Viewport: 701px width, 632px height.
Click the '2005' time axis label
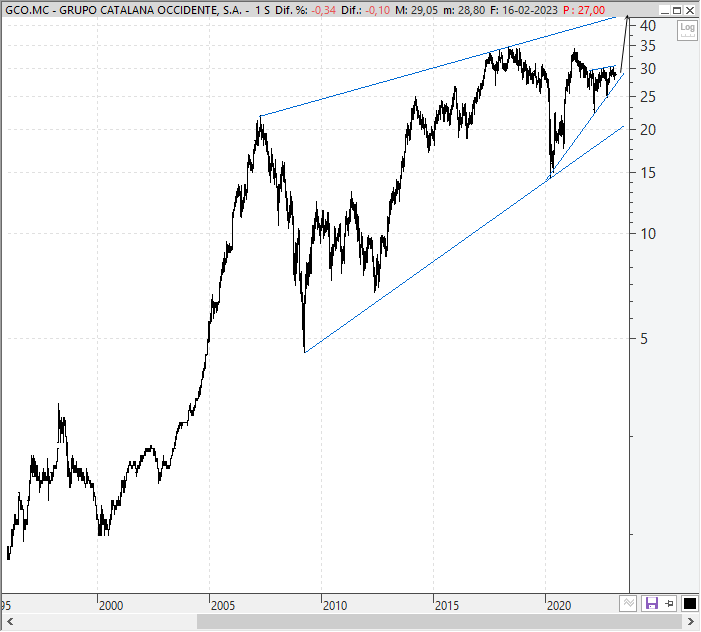coord(223,606)
